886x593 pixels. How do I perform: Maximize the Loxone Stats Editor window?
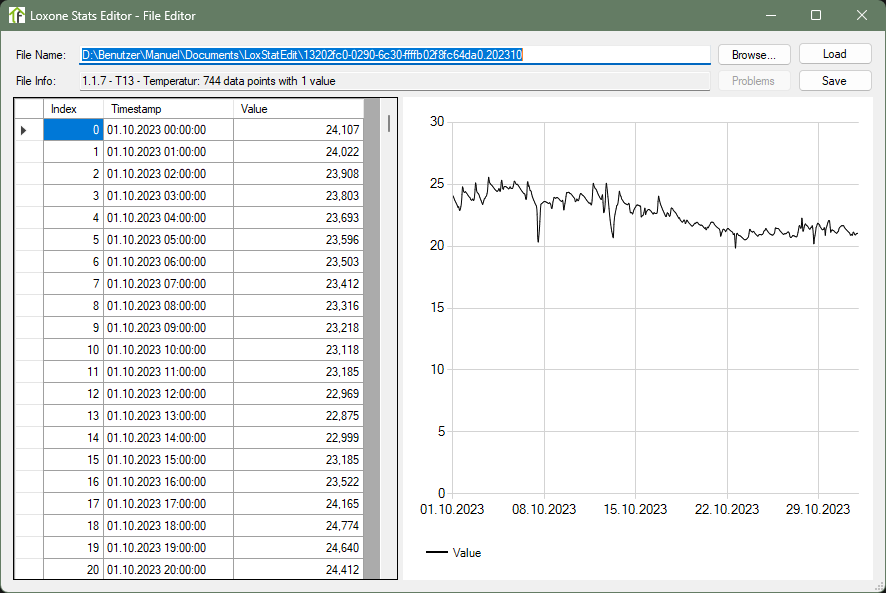click(816, 15)
